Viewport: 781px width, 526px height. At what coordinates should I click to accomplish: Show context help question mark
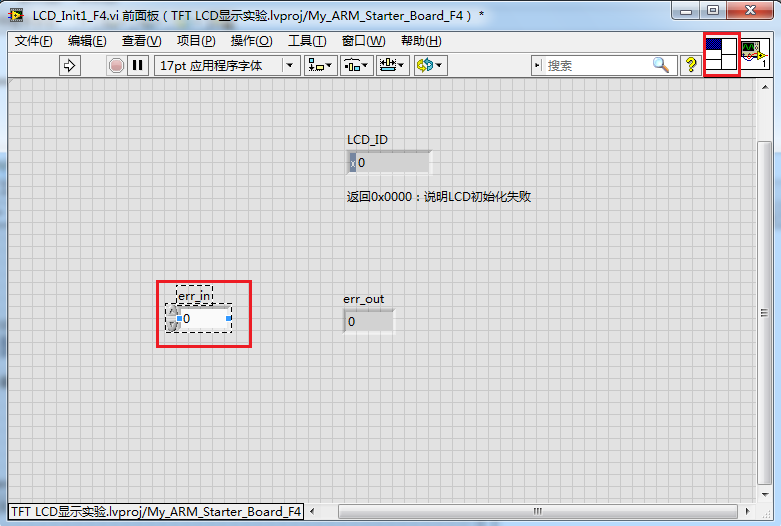[691, 65]
